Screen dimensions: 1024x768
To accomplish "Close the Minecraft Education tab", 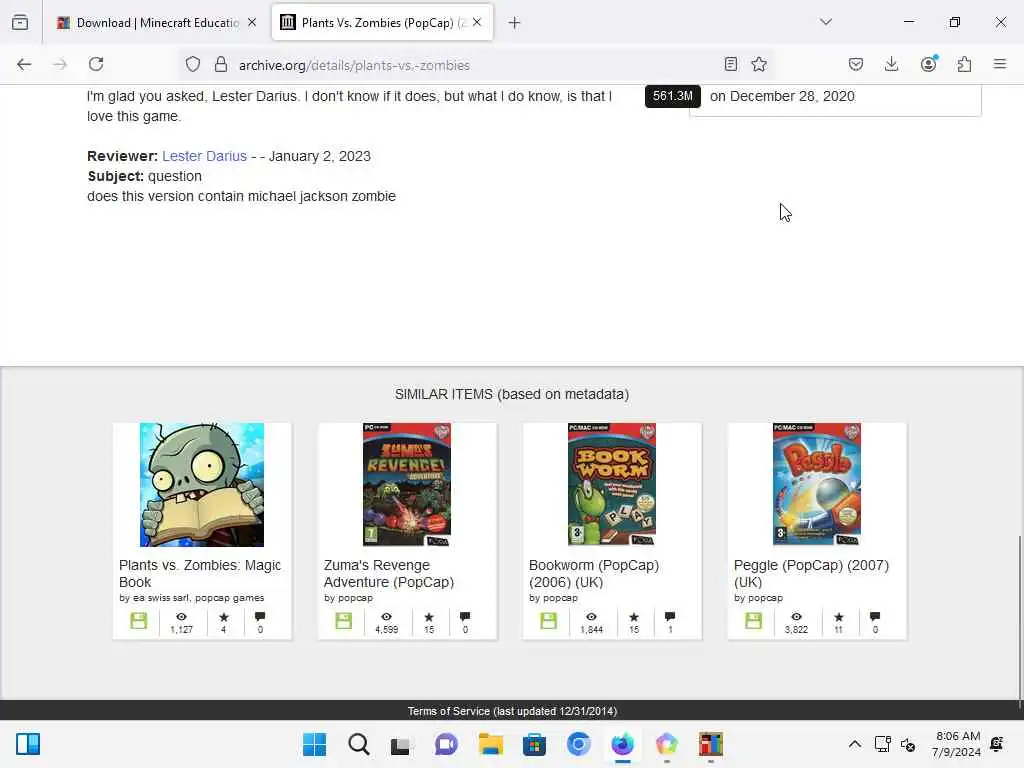I will (252, 22).
